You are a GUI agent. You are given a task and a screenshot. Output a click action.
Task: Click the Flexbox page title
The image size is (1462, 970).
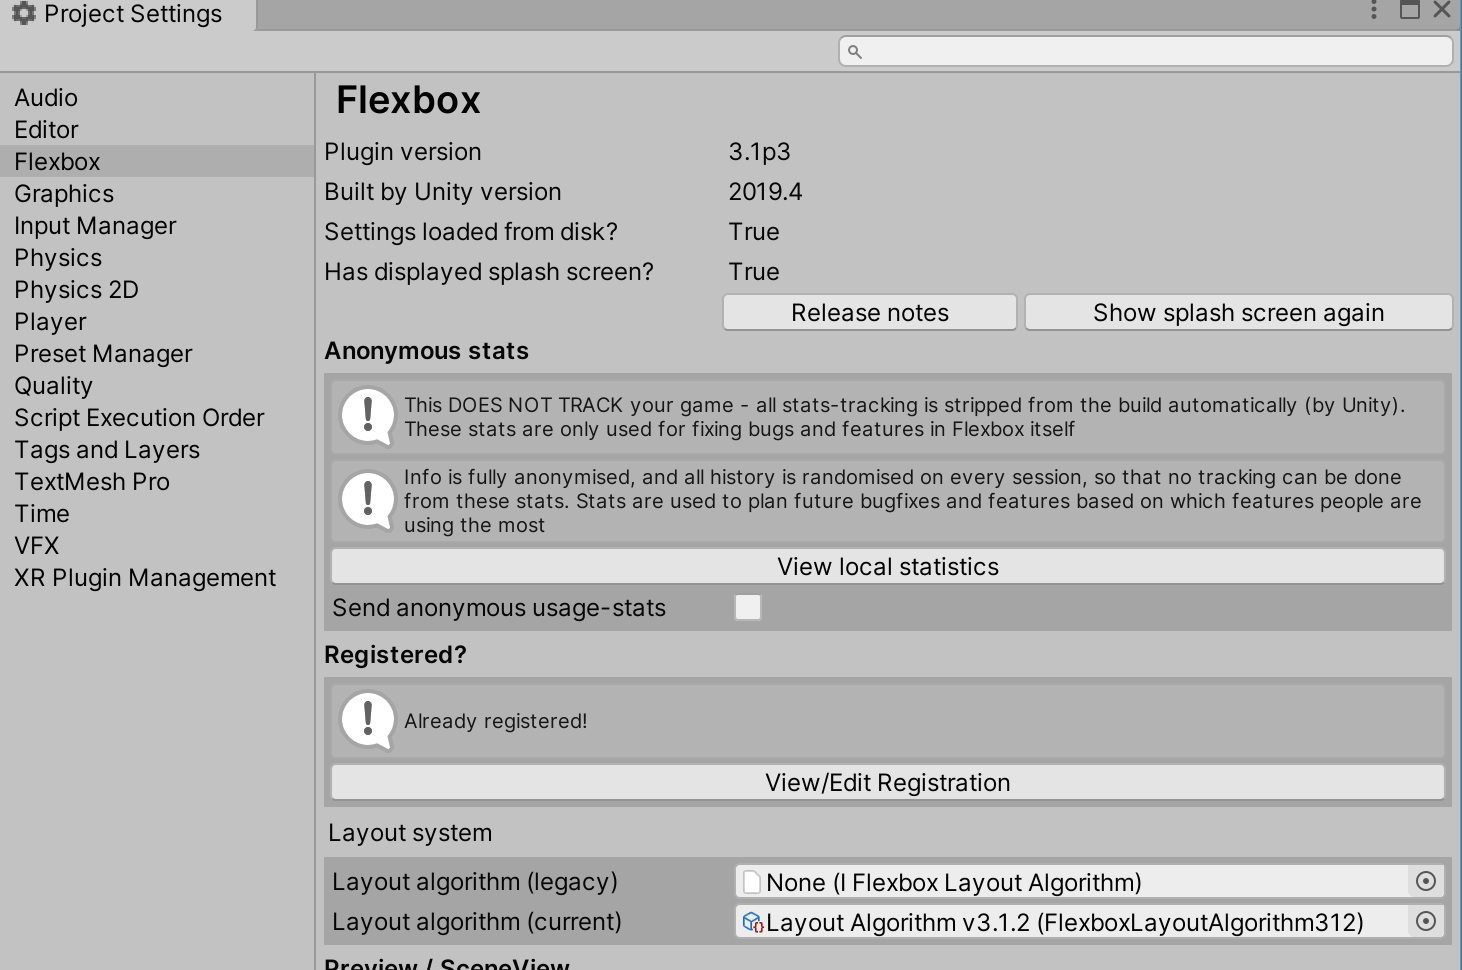[x=408, y=100]
